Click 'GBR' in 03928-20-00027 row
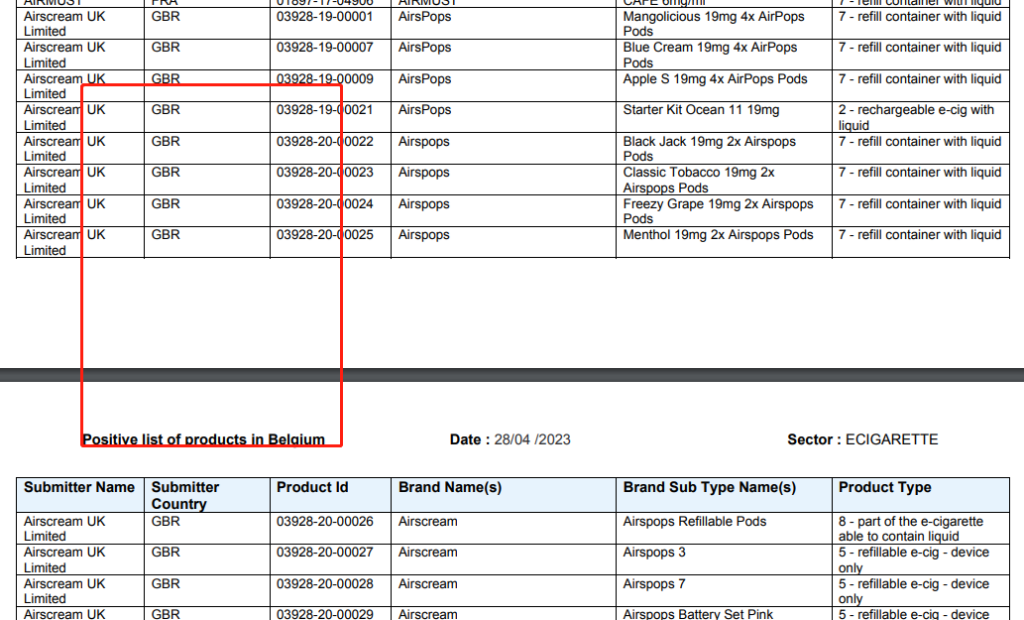The width and height of the screenshot is (1024, 620). click(165, 552)
